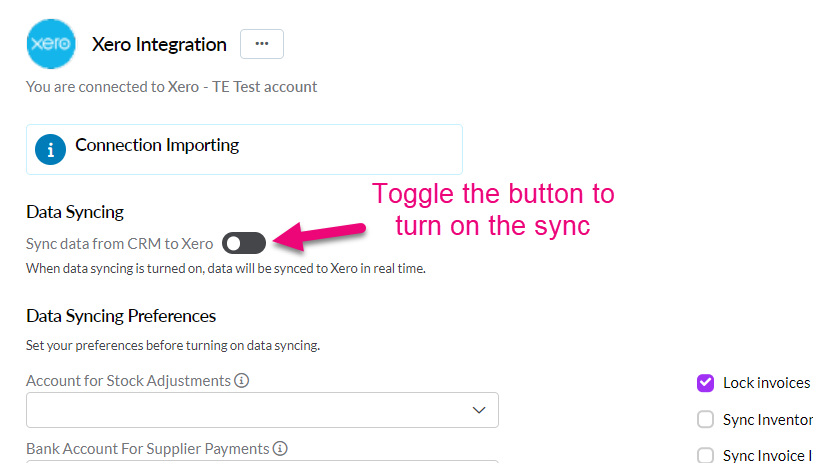Click the Data Syncing Preferences heading
The image size is (813, 463).
pos(121,316)
